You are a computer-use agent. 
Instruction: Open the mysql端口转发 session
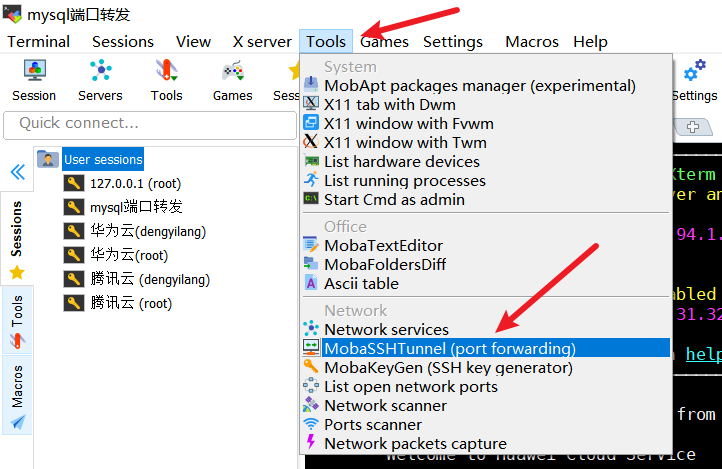(x=136, y=207)
